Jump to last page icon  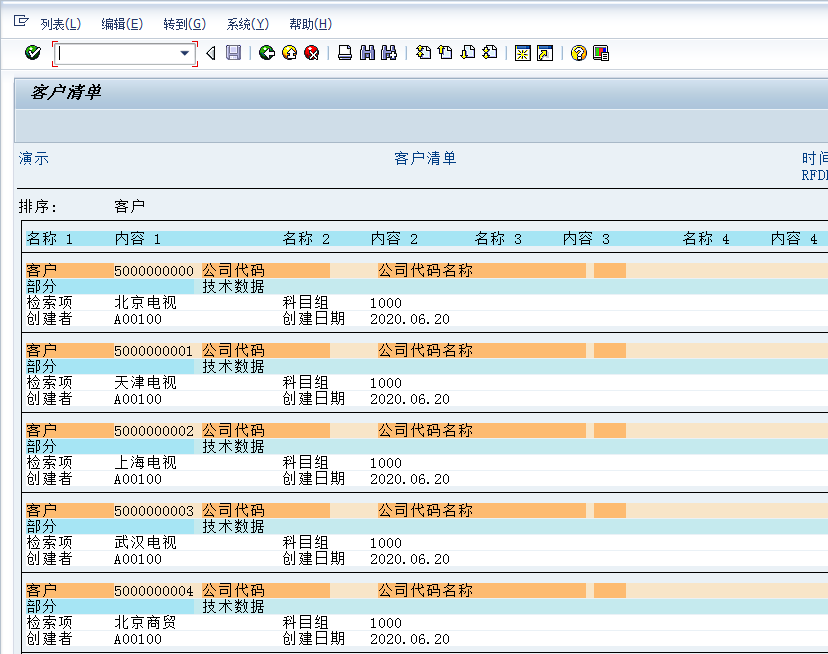(490, 53)
